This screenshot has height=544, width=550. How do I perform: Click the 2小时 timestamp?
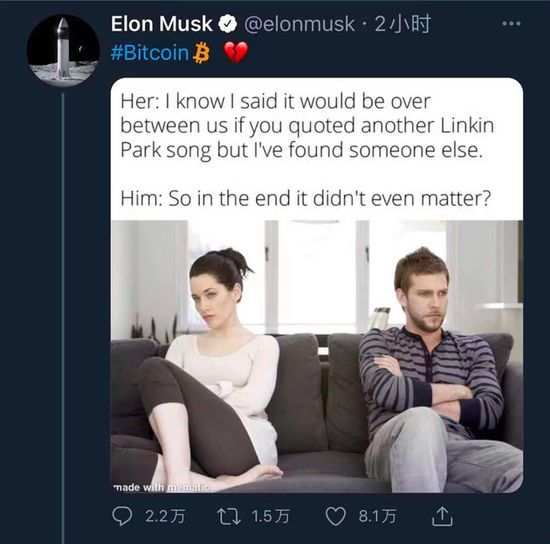403,24
